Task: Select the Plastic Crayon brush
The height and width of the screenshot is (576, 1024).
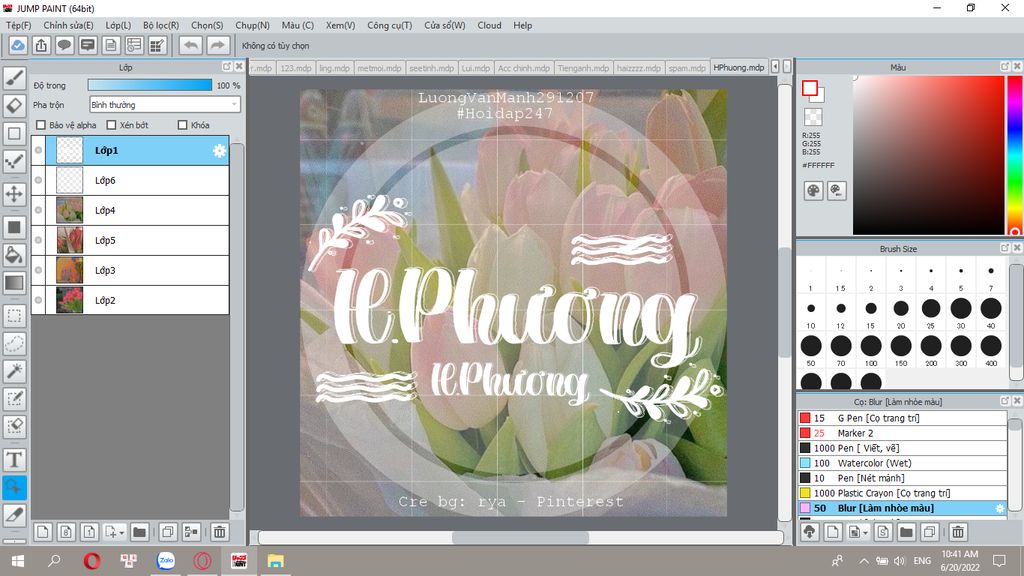Action: coord(902,493)
